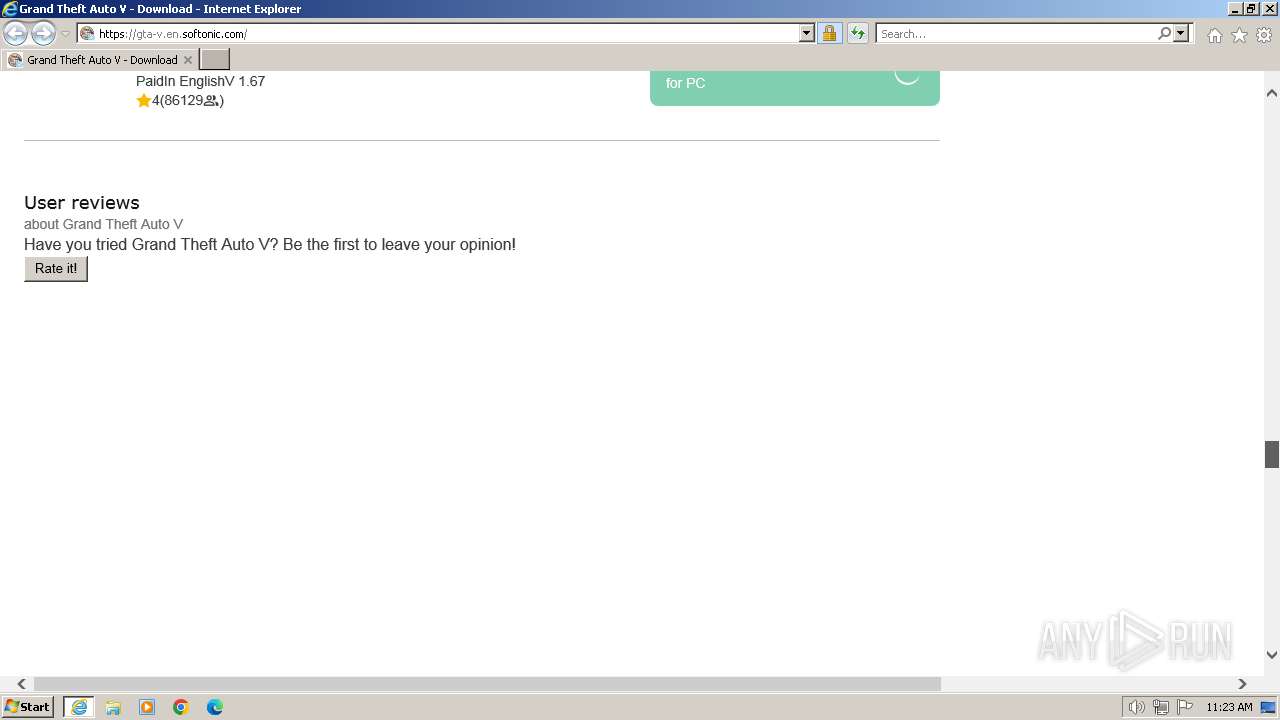The image size is (1280, 720).
Task: Restore down the Internet Explorer window
Action: click(x=1251, y=9)
